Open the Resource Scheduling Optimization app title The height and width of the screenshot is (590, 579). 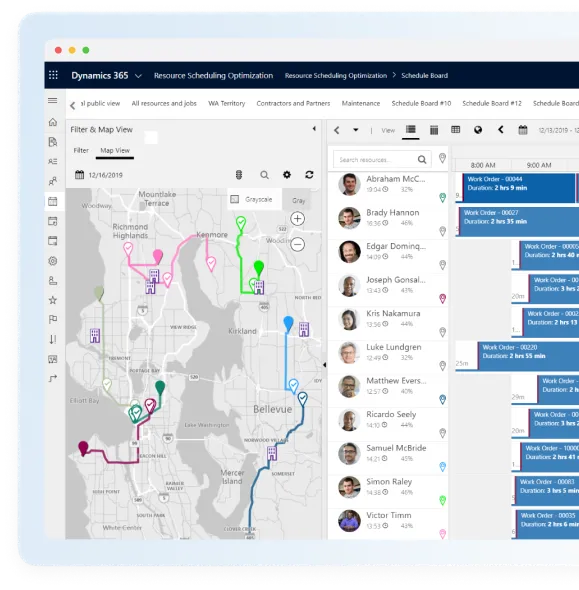[213, 76]
